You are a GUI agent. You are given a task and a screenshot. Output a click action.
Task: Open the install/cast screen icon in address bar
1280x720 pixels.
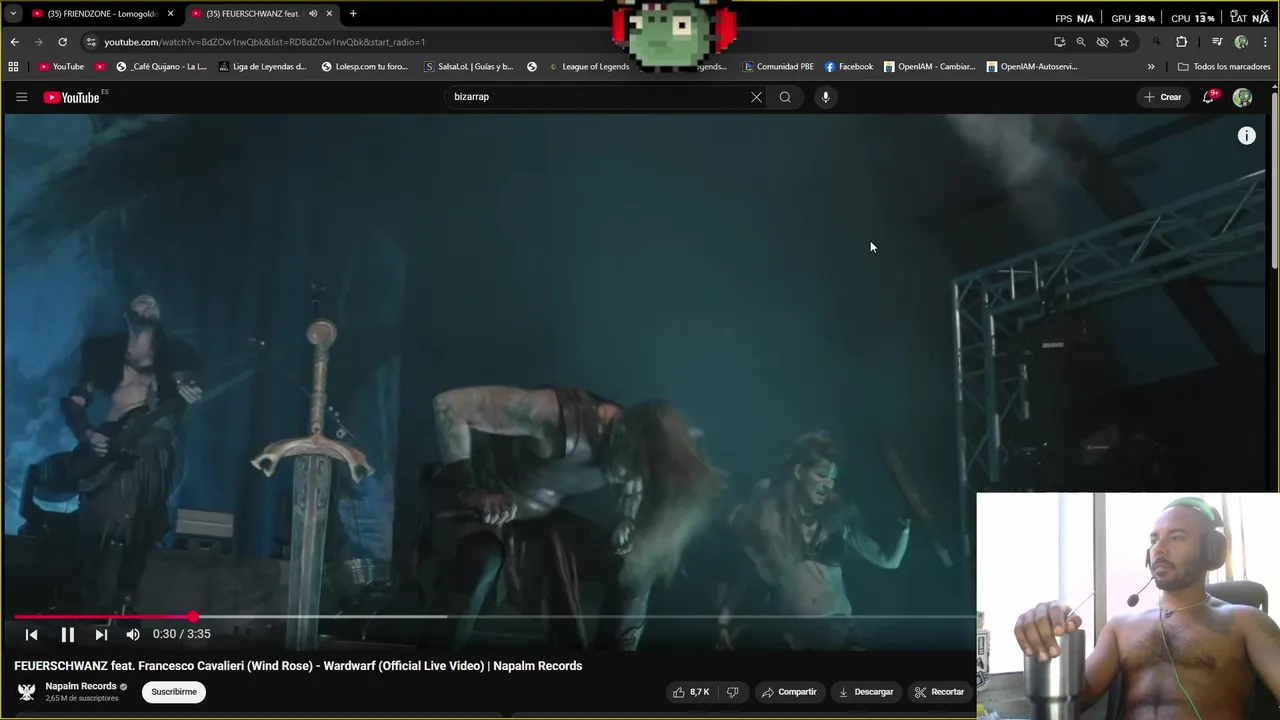[1059, 42]
